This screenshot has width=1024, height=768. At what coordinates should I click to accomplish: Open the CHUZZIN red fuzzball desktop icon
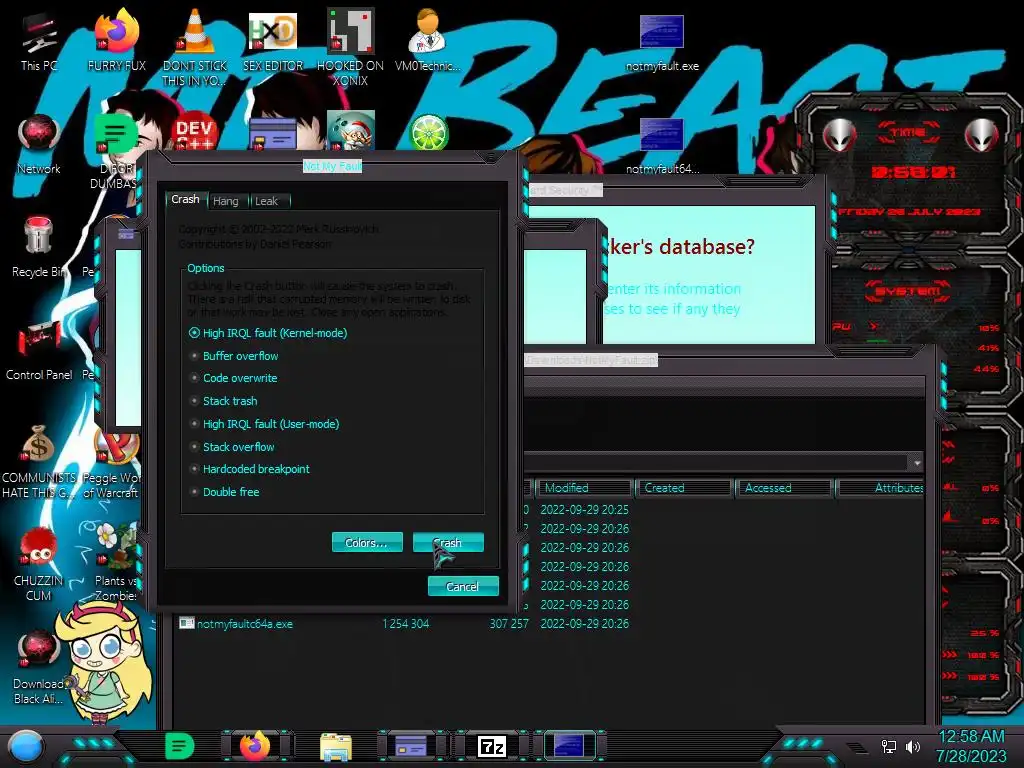pos(39,564)
